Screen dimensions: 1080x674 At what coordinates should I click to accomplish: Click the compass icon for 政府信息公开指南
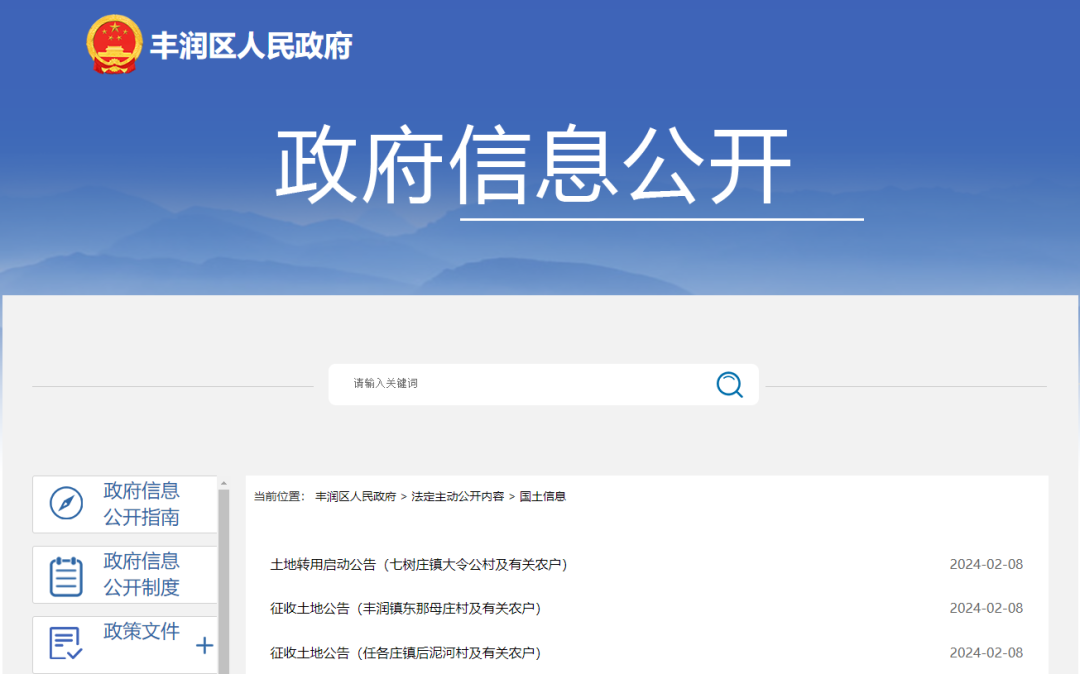tap(66, 503)
